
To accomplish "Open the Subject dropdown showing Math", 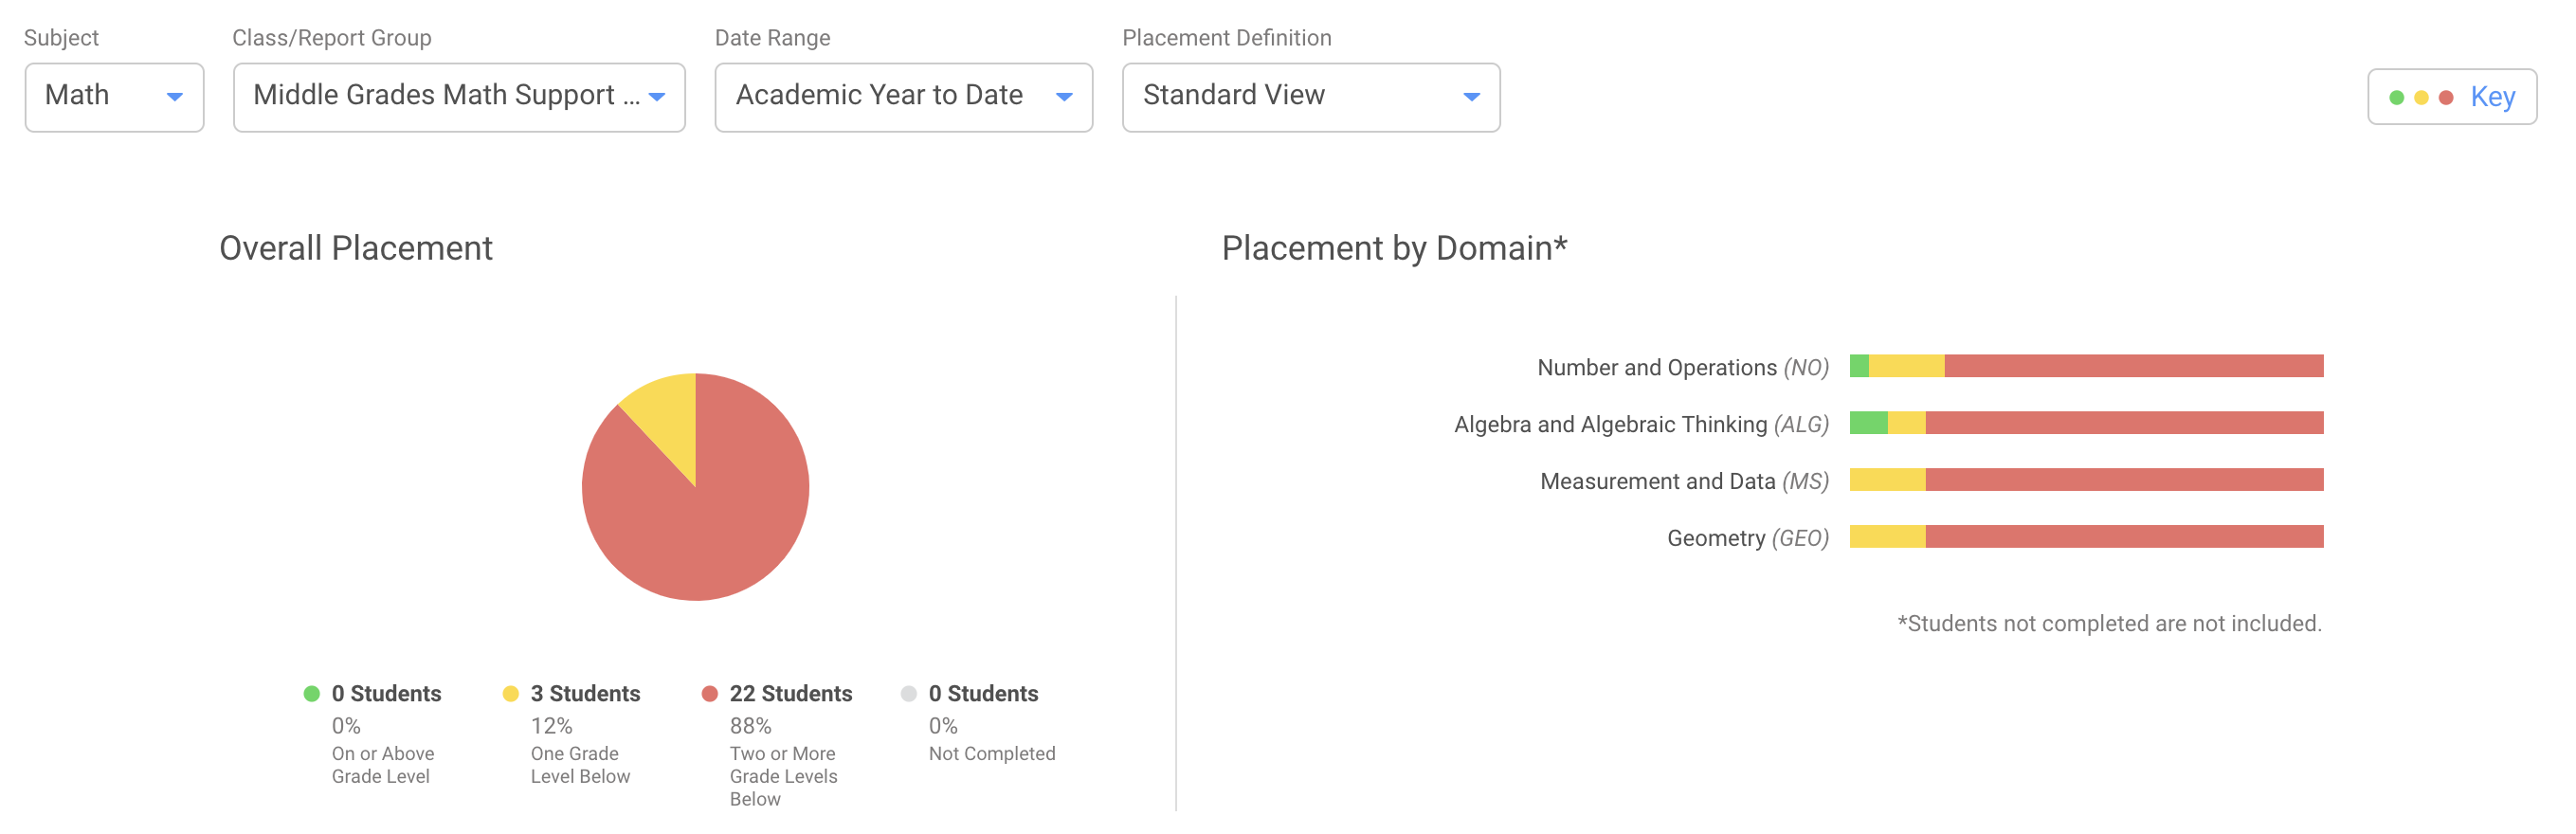I will [x=114, y=97].
